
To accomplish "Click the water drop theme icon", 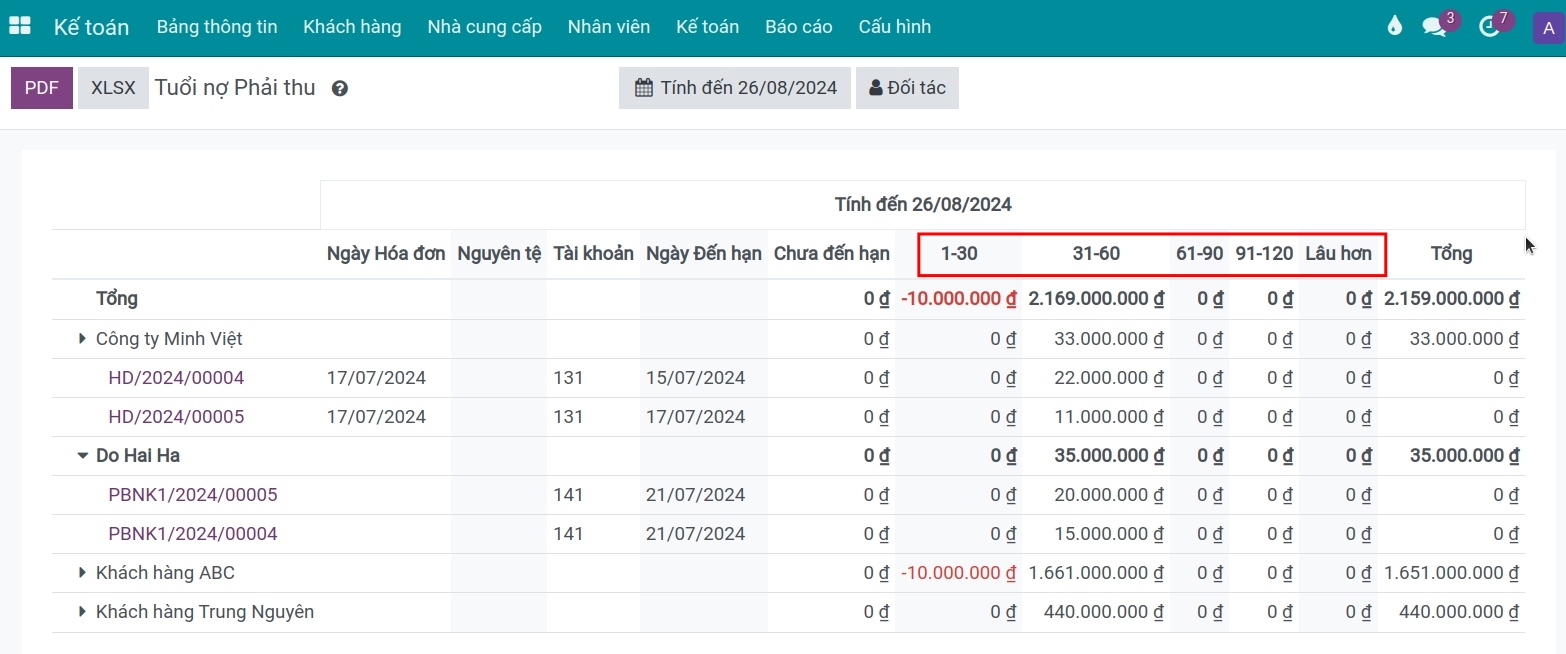I will [1395, 27].
